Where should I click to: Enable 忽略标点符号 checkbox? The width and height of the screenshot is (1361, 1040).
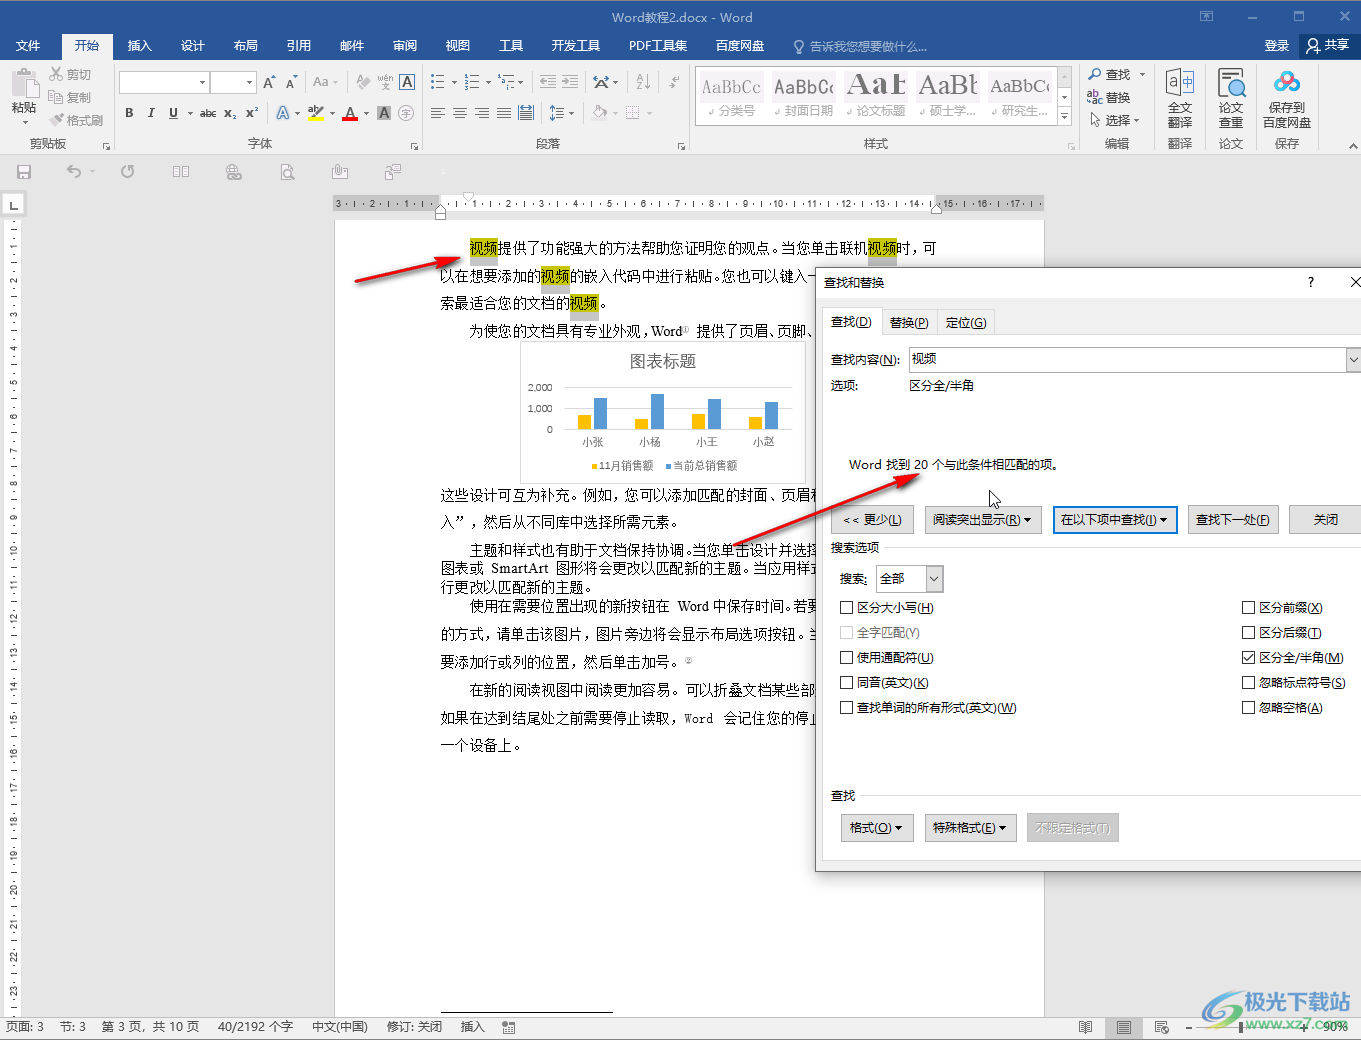1248,682
